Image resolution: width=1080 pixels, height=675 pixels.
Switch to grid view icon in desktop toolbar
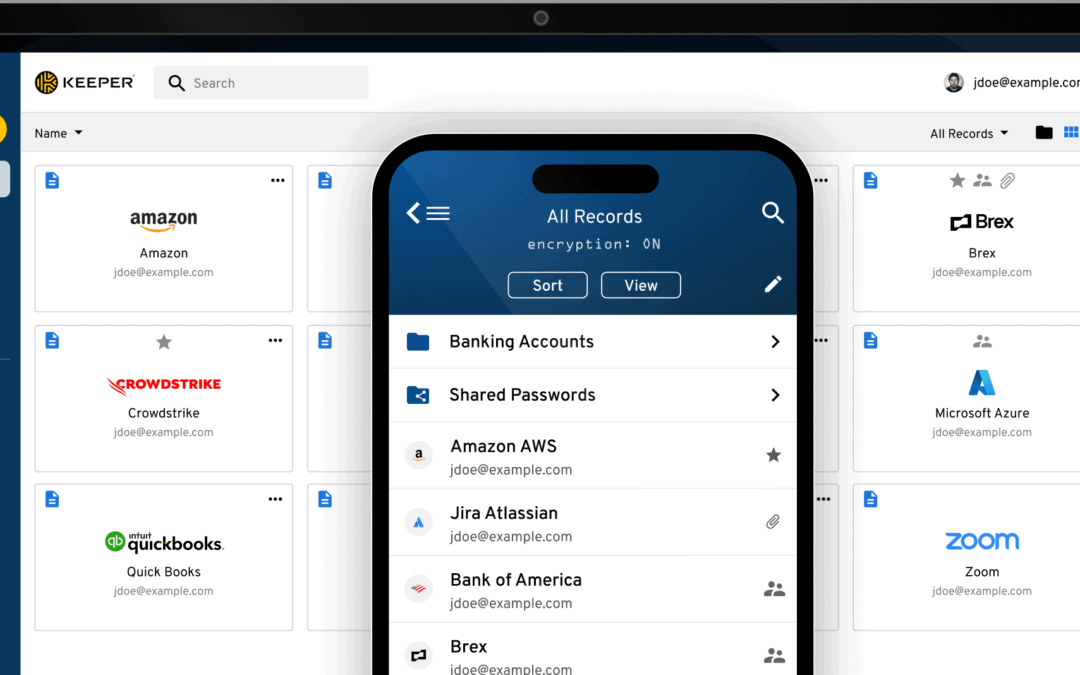coord(1071,132)
